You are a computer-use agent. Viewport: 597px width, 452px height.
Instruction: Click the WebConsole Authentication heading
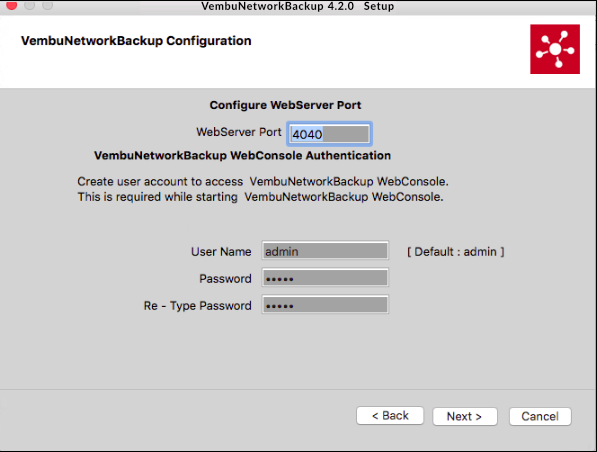[x=242, y=155]
